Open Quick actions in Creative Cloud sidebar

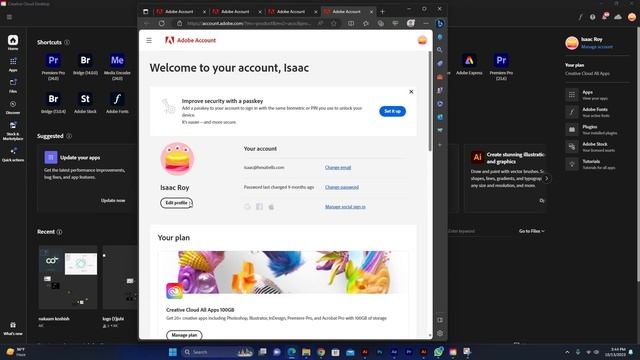coord(13,154)
